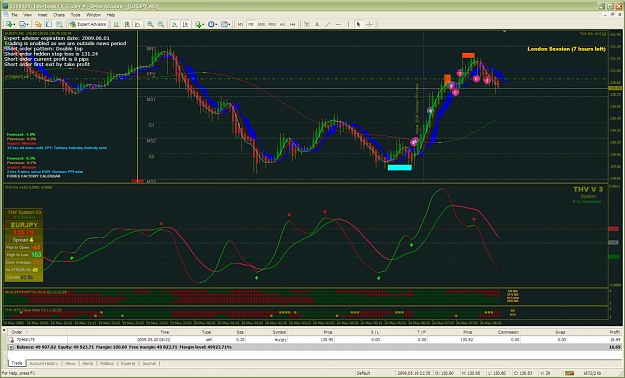Select the trendline drawing tool

click(x=328, y=24)
